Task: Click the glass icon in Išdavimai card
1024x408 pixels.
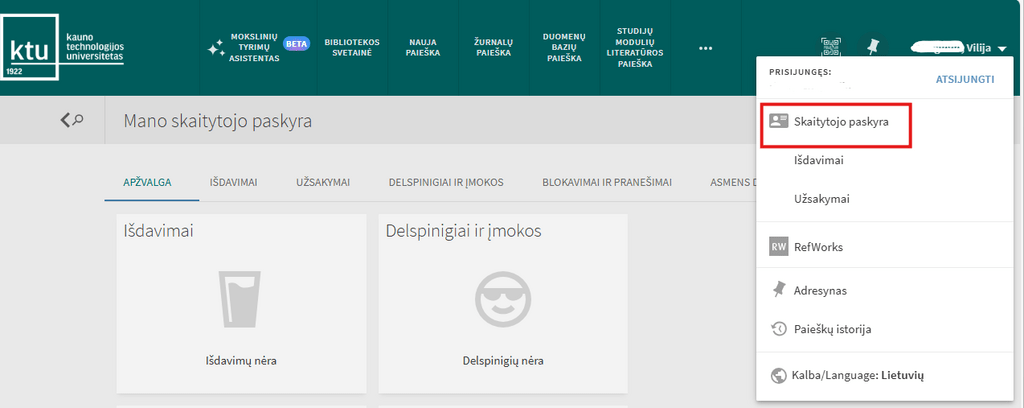Action: coord(241,299)
